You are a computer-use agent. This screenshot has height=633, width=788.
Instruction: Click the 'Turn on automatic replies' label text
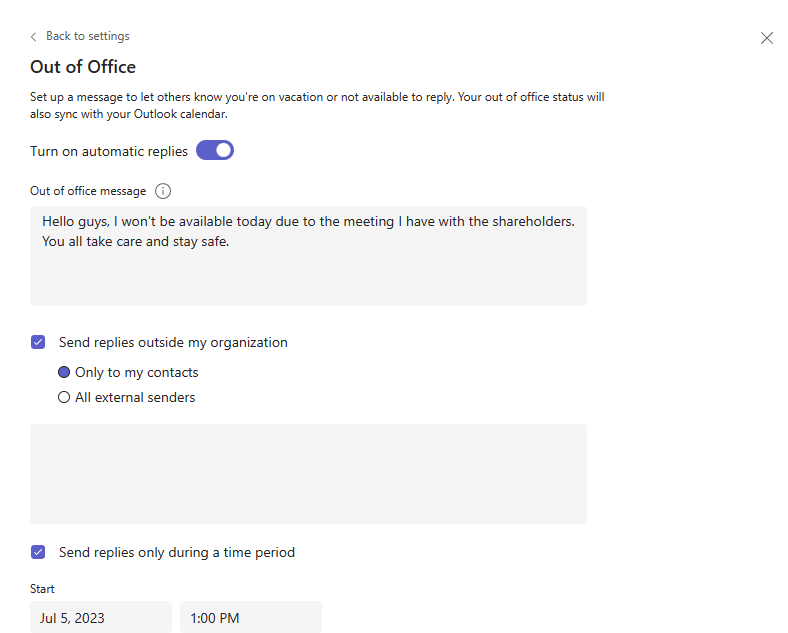click(109, 151)
